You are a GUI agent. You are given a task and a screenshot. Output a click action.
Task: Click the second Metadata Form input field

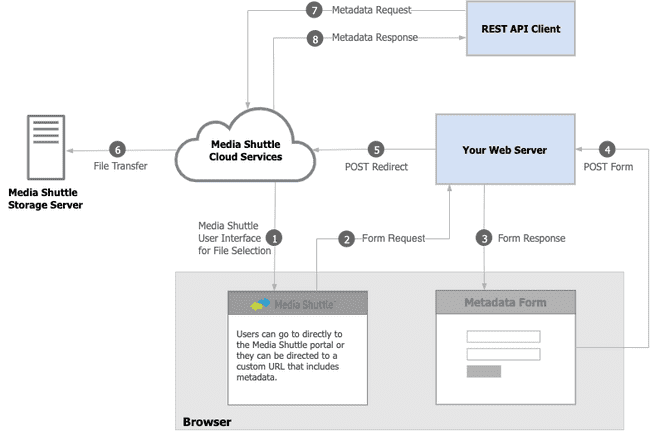(x=503, y=354)
